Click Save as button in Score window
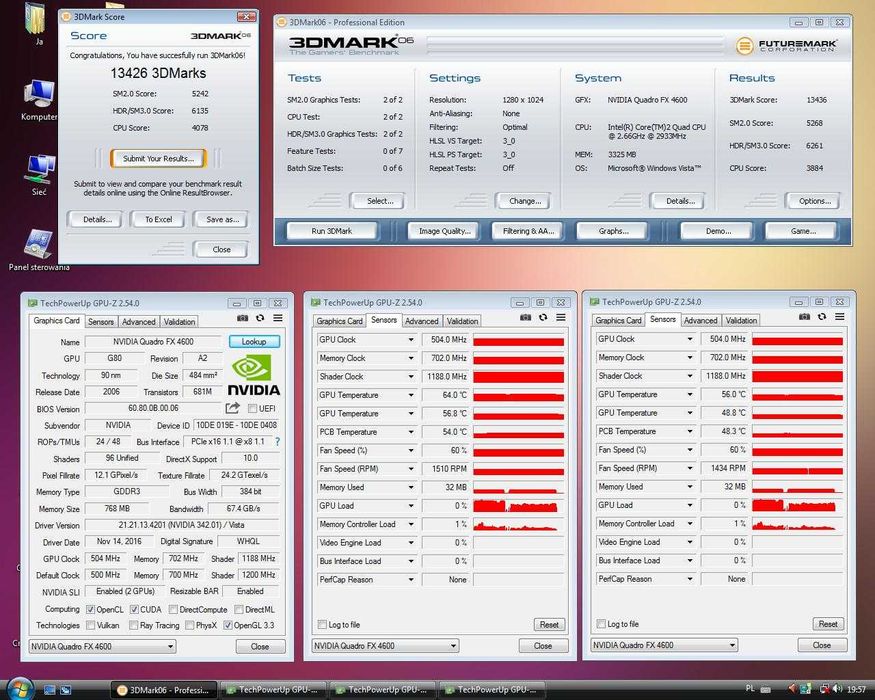Viewport: 875px width, 700px height. 222,219
